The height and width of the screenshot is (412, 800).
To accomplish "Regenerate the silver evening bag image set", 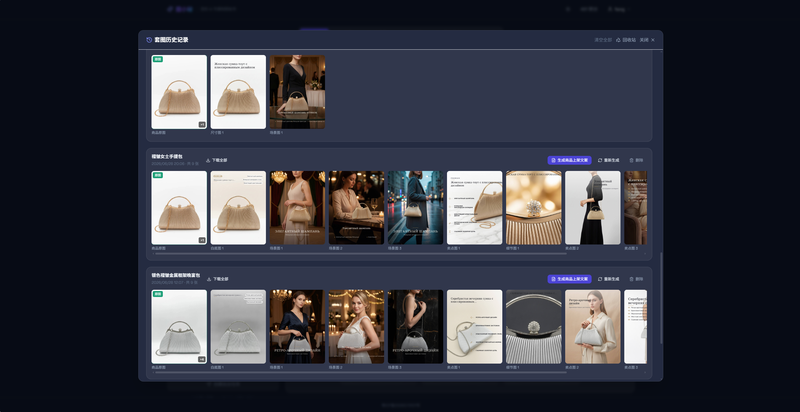I will point(608,279).
